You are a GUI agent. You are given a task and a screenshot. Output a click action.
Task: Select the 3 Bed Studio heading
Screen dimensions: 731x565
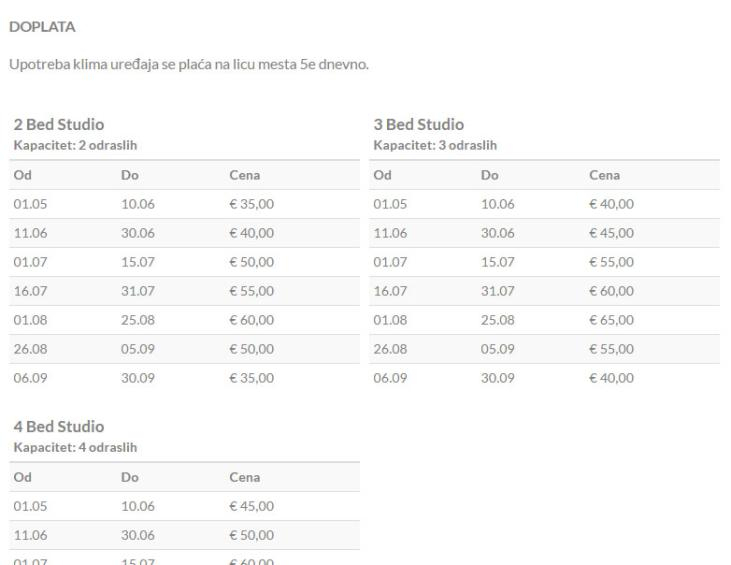tap(418, 125)
